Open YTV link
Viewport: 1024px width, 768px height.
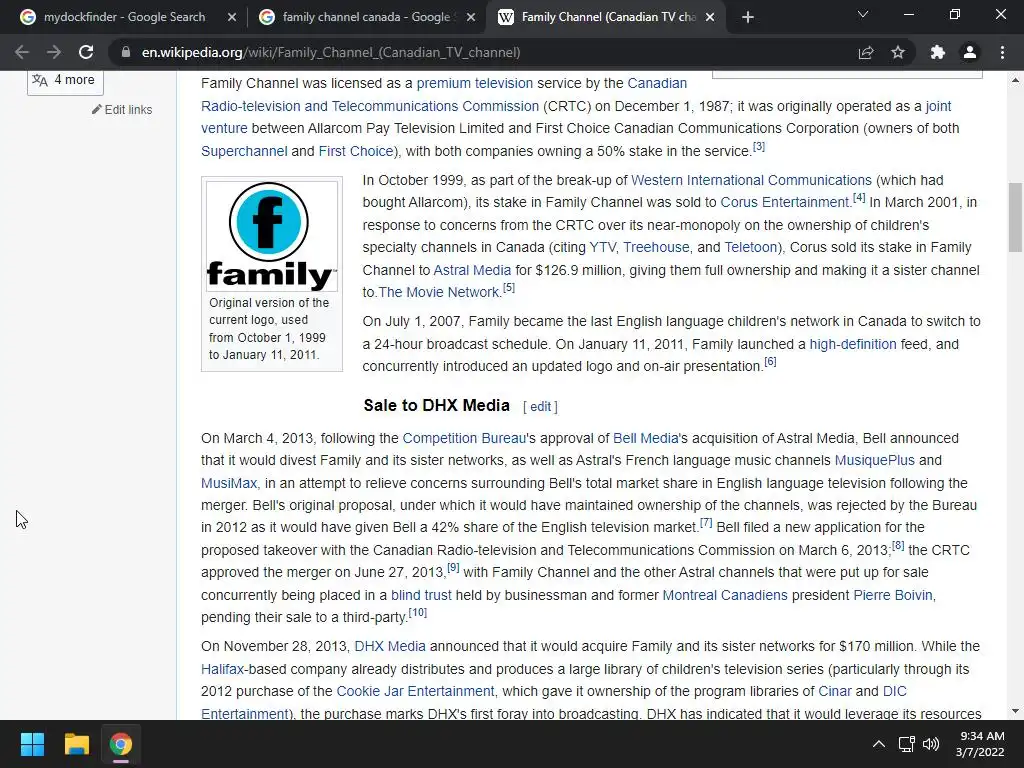coord(602,248)
